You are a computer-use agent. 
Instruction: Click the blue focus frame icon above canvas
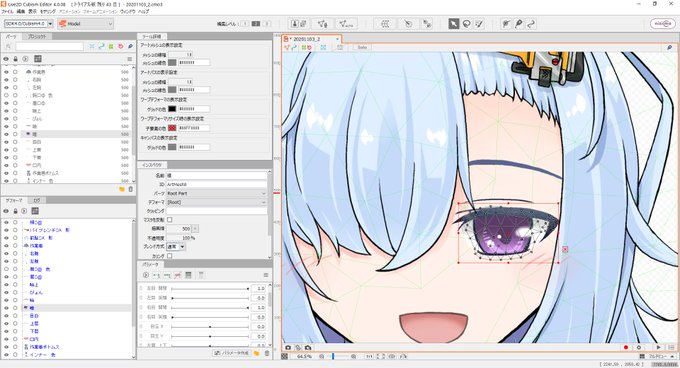(323, 47)
